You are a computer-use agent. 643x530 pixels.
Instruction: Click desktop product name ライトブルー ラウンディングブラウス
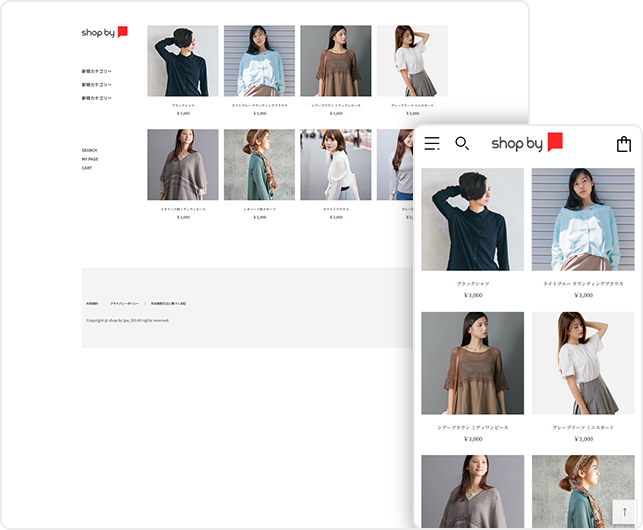point(260,105)
